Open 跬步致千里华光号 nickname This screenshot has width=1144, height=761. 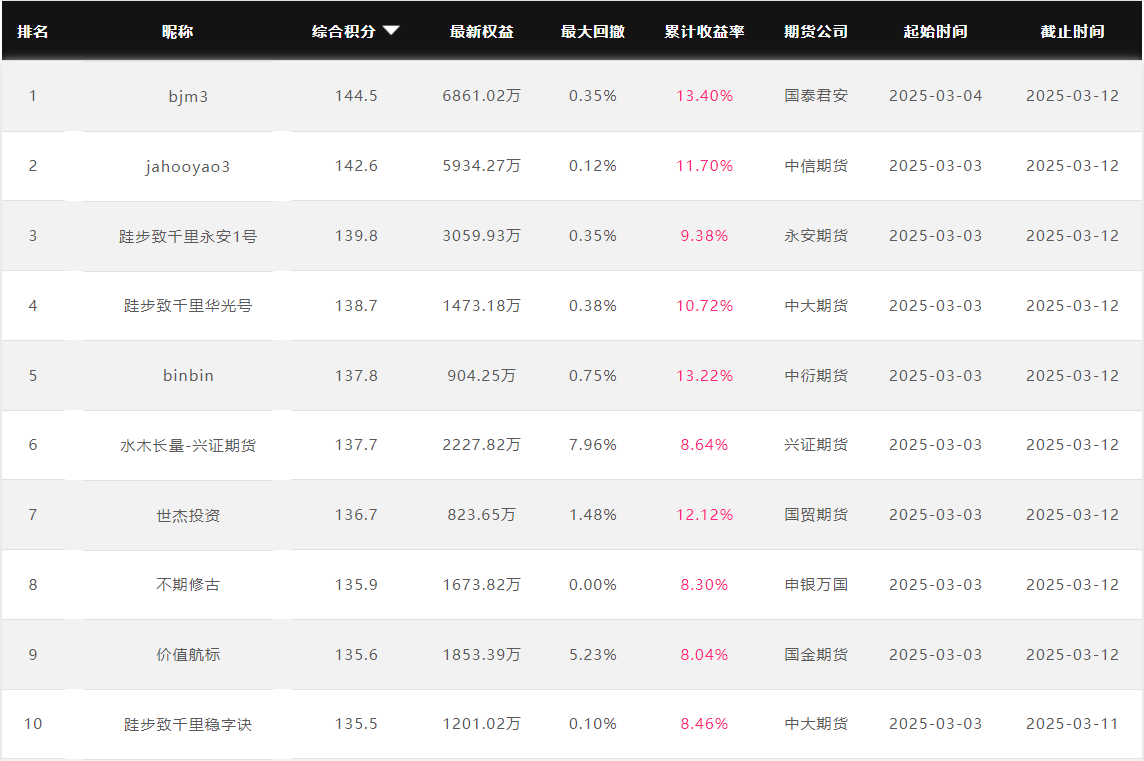pos(188,306)
